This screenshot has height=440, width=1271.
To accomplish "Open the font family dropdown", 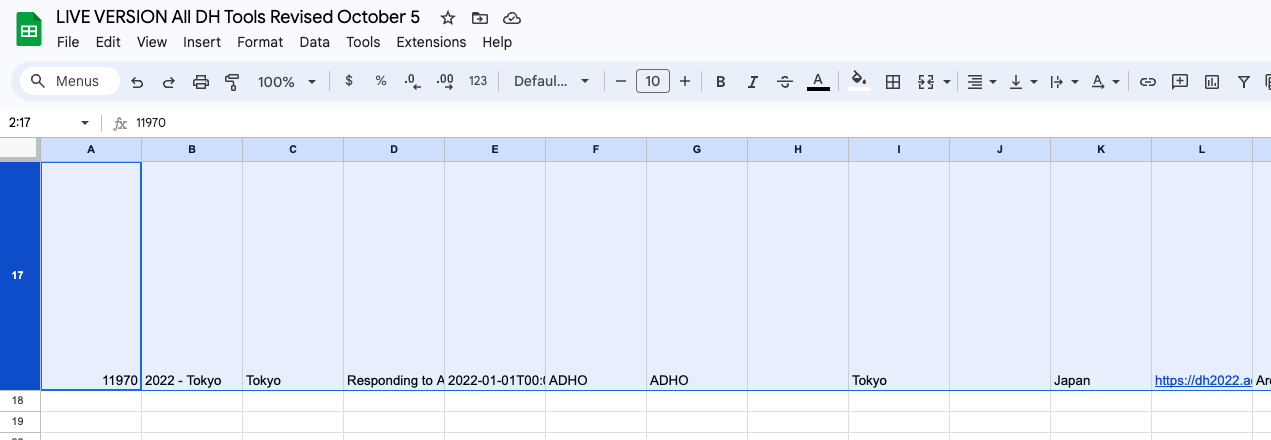I will (551, 82).
